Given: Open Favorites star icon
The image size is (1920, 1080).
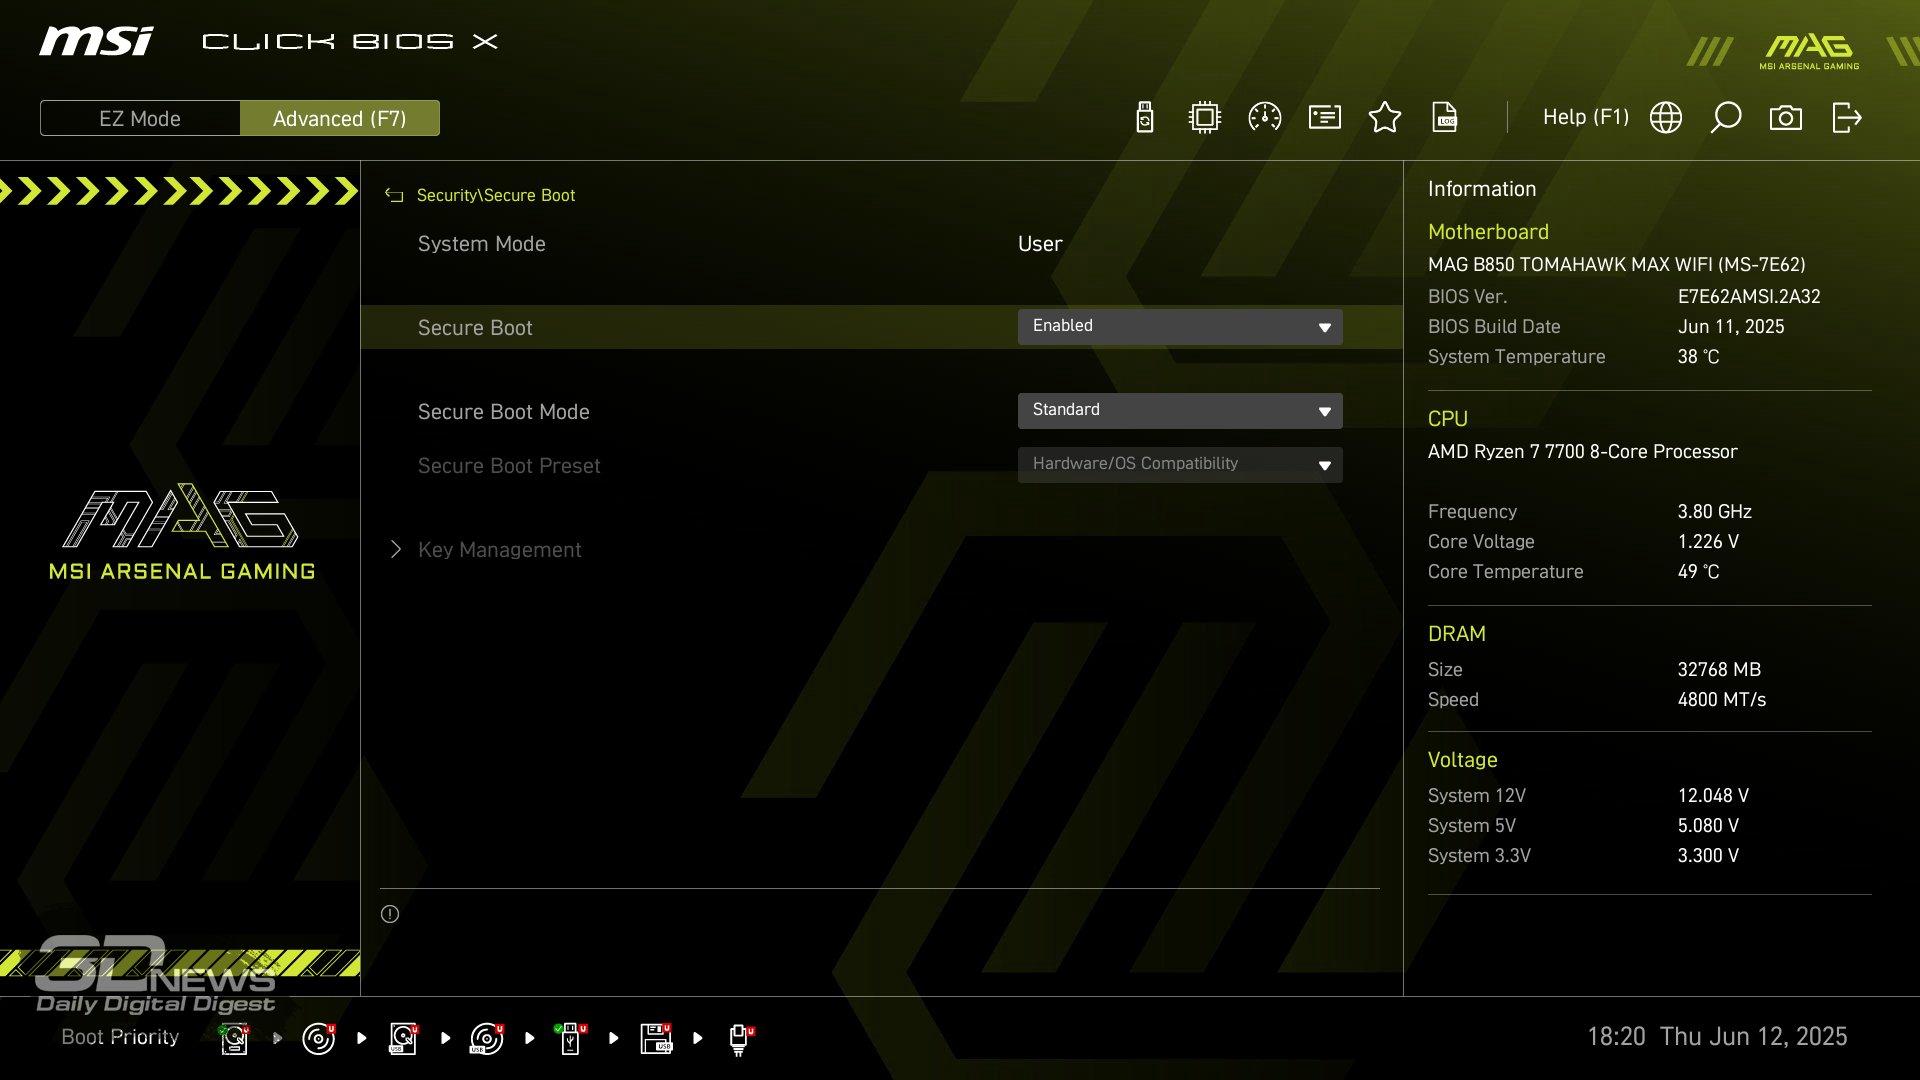Looking at the screenshot, I should (1385, 117).
